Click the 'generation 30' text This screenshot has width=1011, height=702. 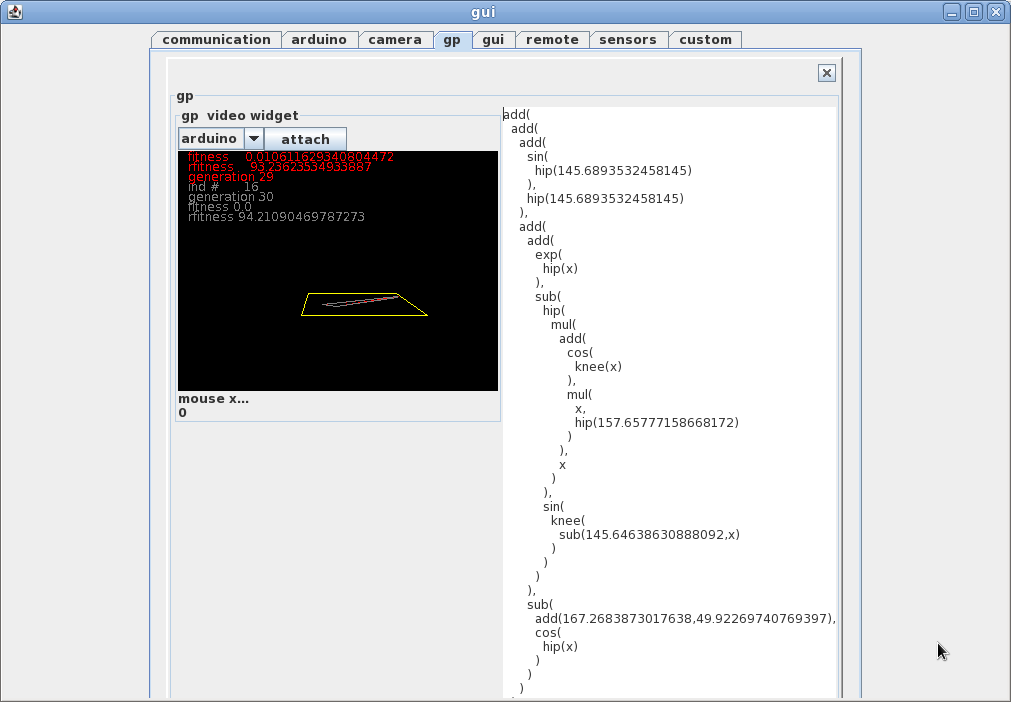231,197
